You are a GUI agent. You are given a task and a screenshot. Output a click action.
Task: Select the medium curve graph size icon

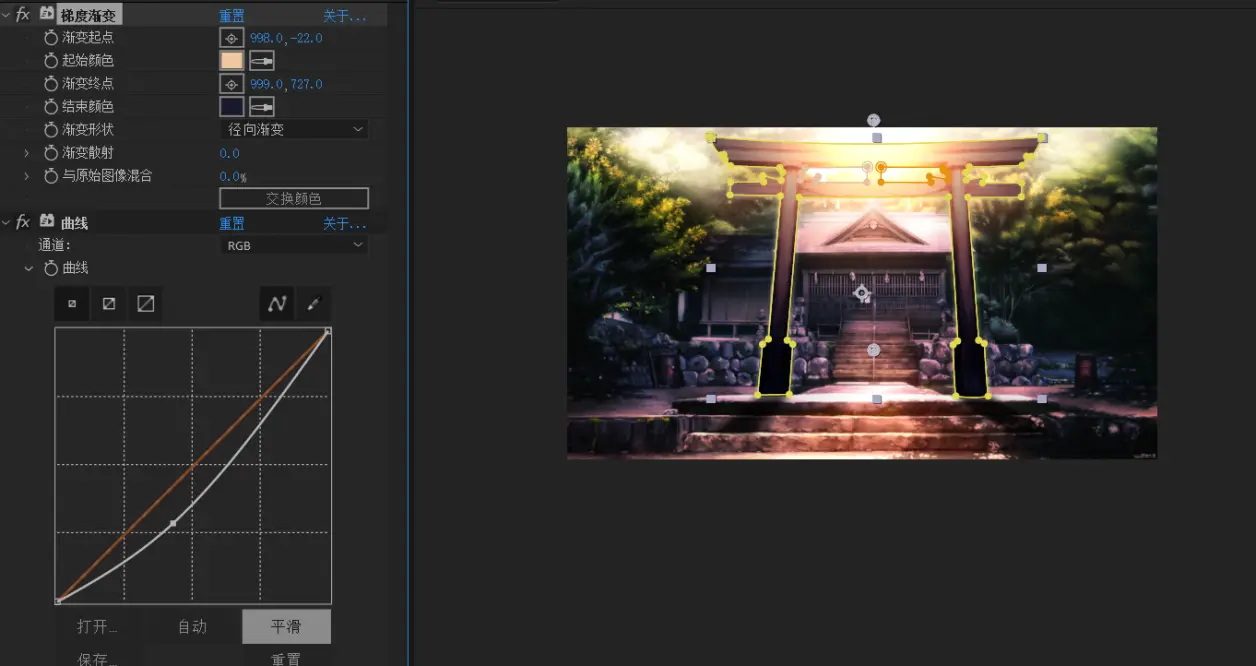109,304
